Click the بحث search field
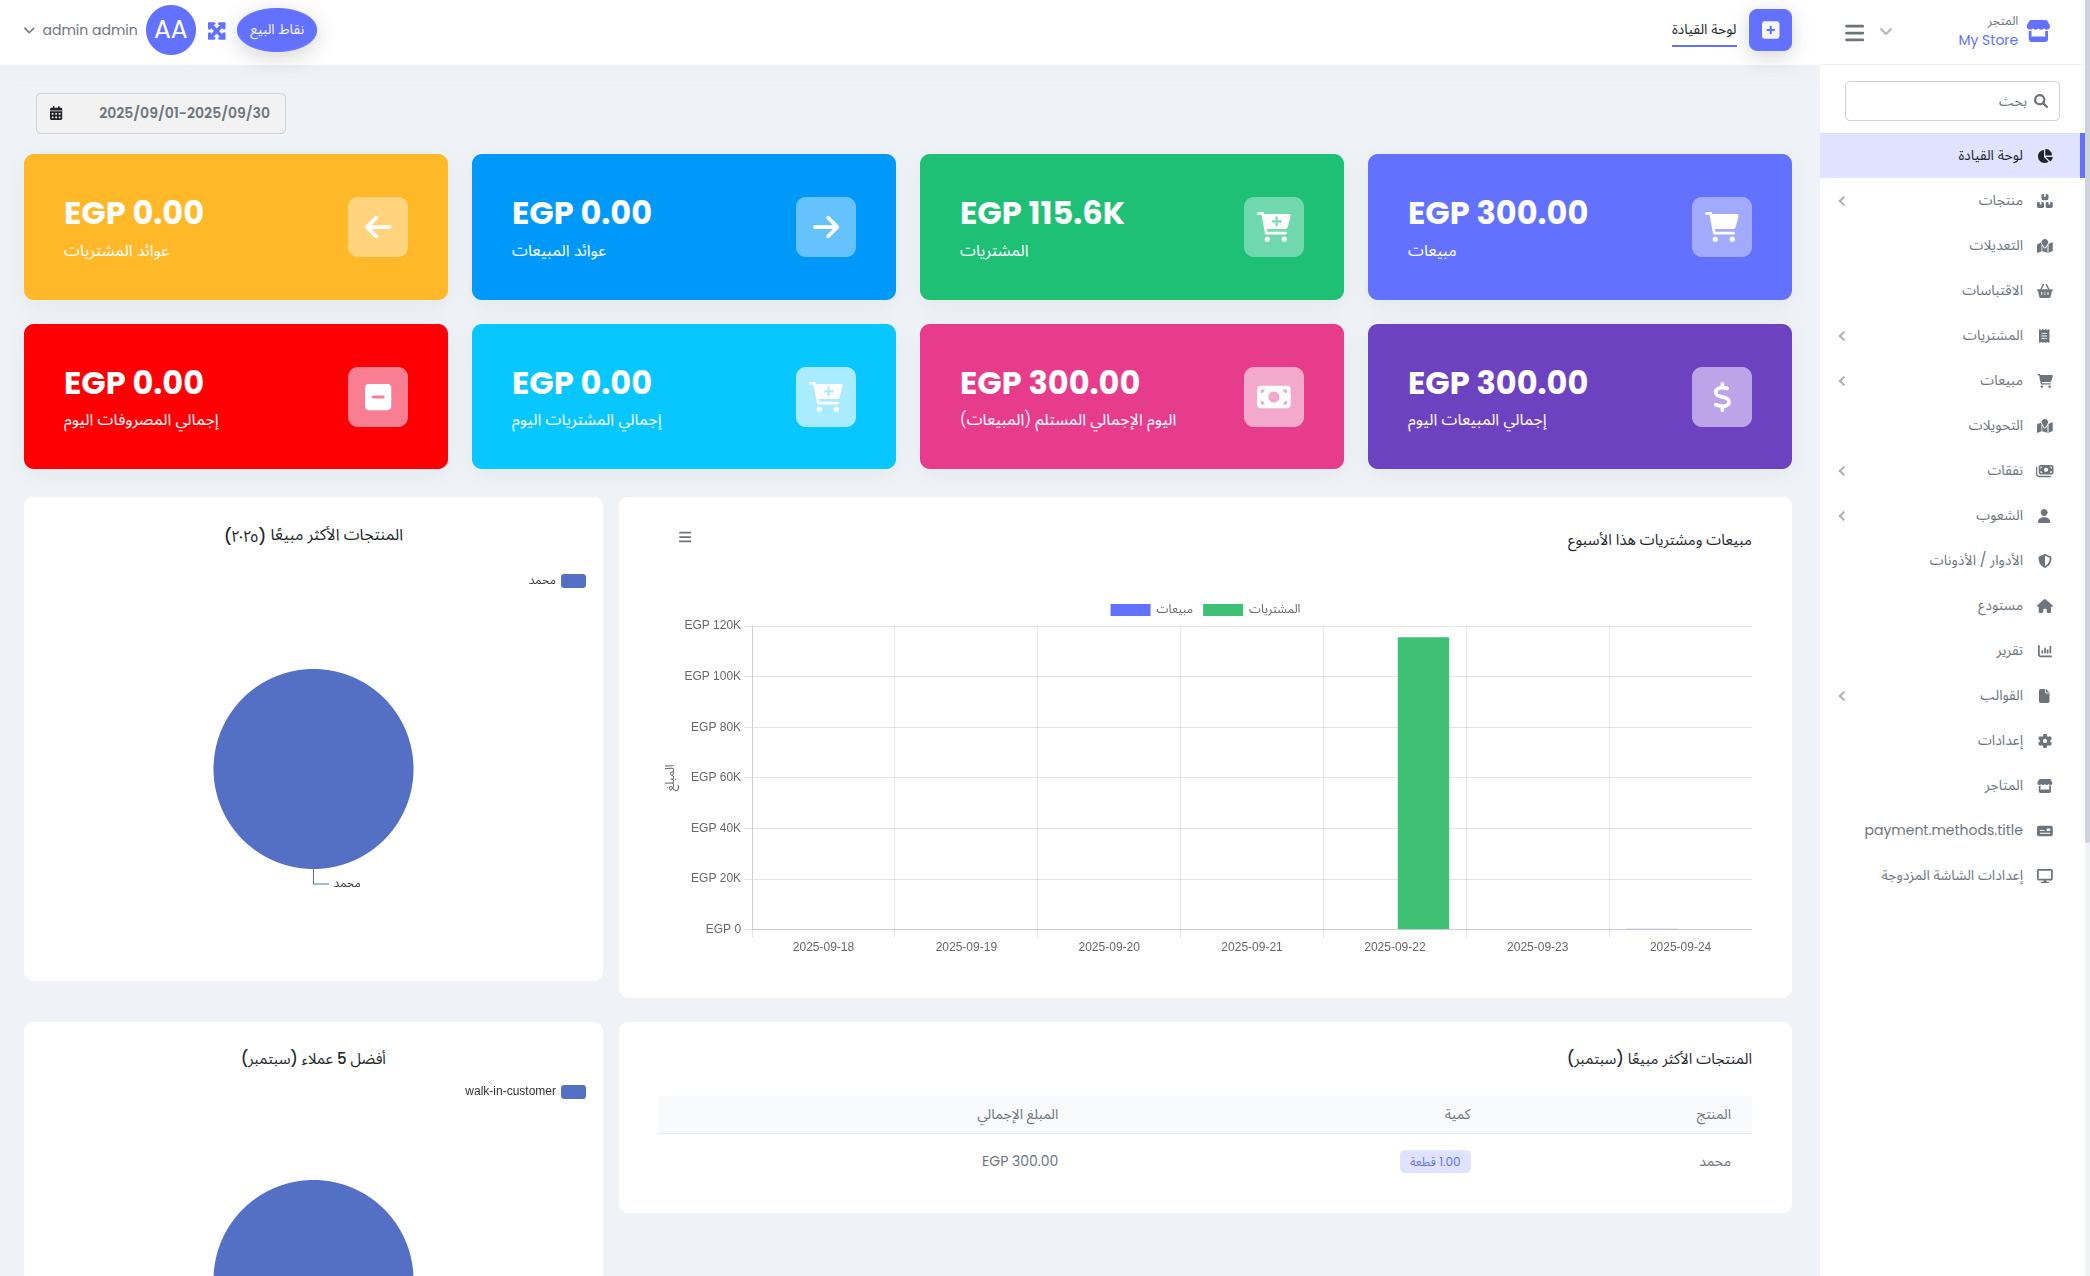The width and height of the screenshot is (2090, 1276). (1950, 100)
